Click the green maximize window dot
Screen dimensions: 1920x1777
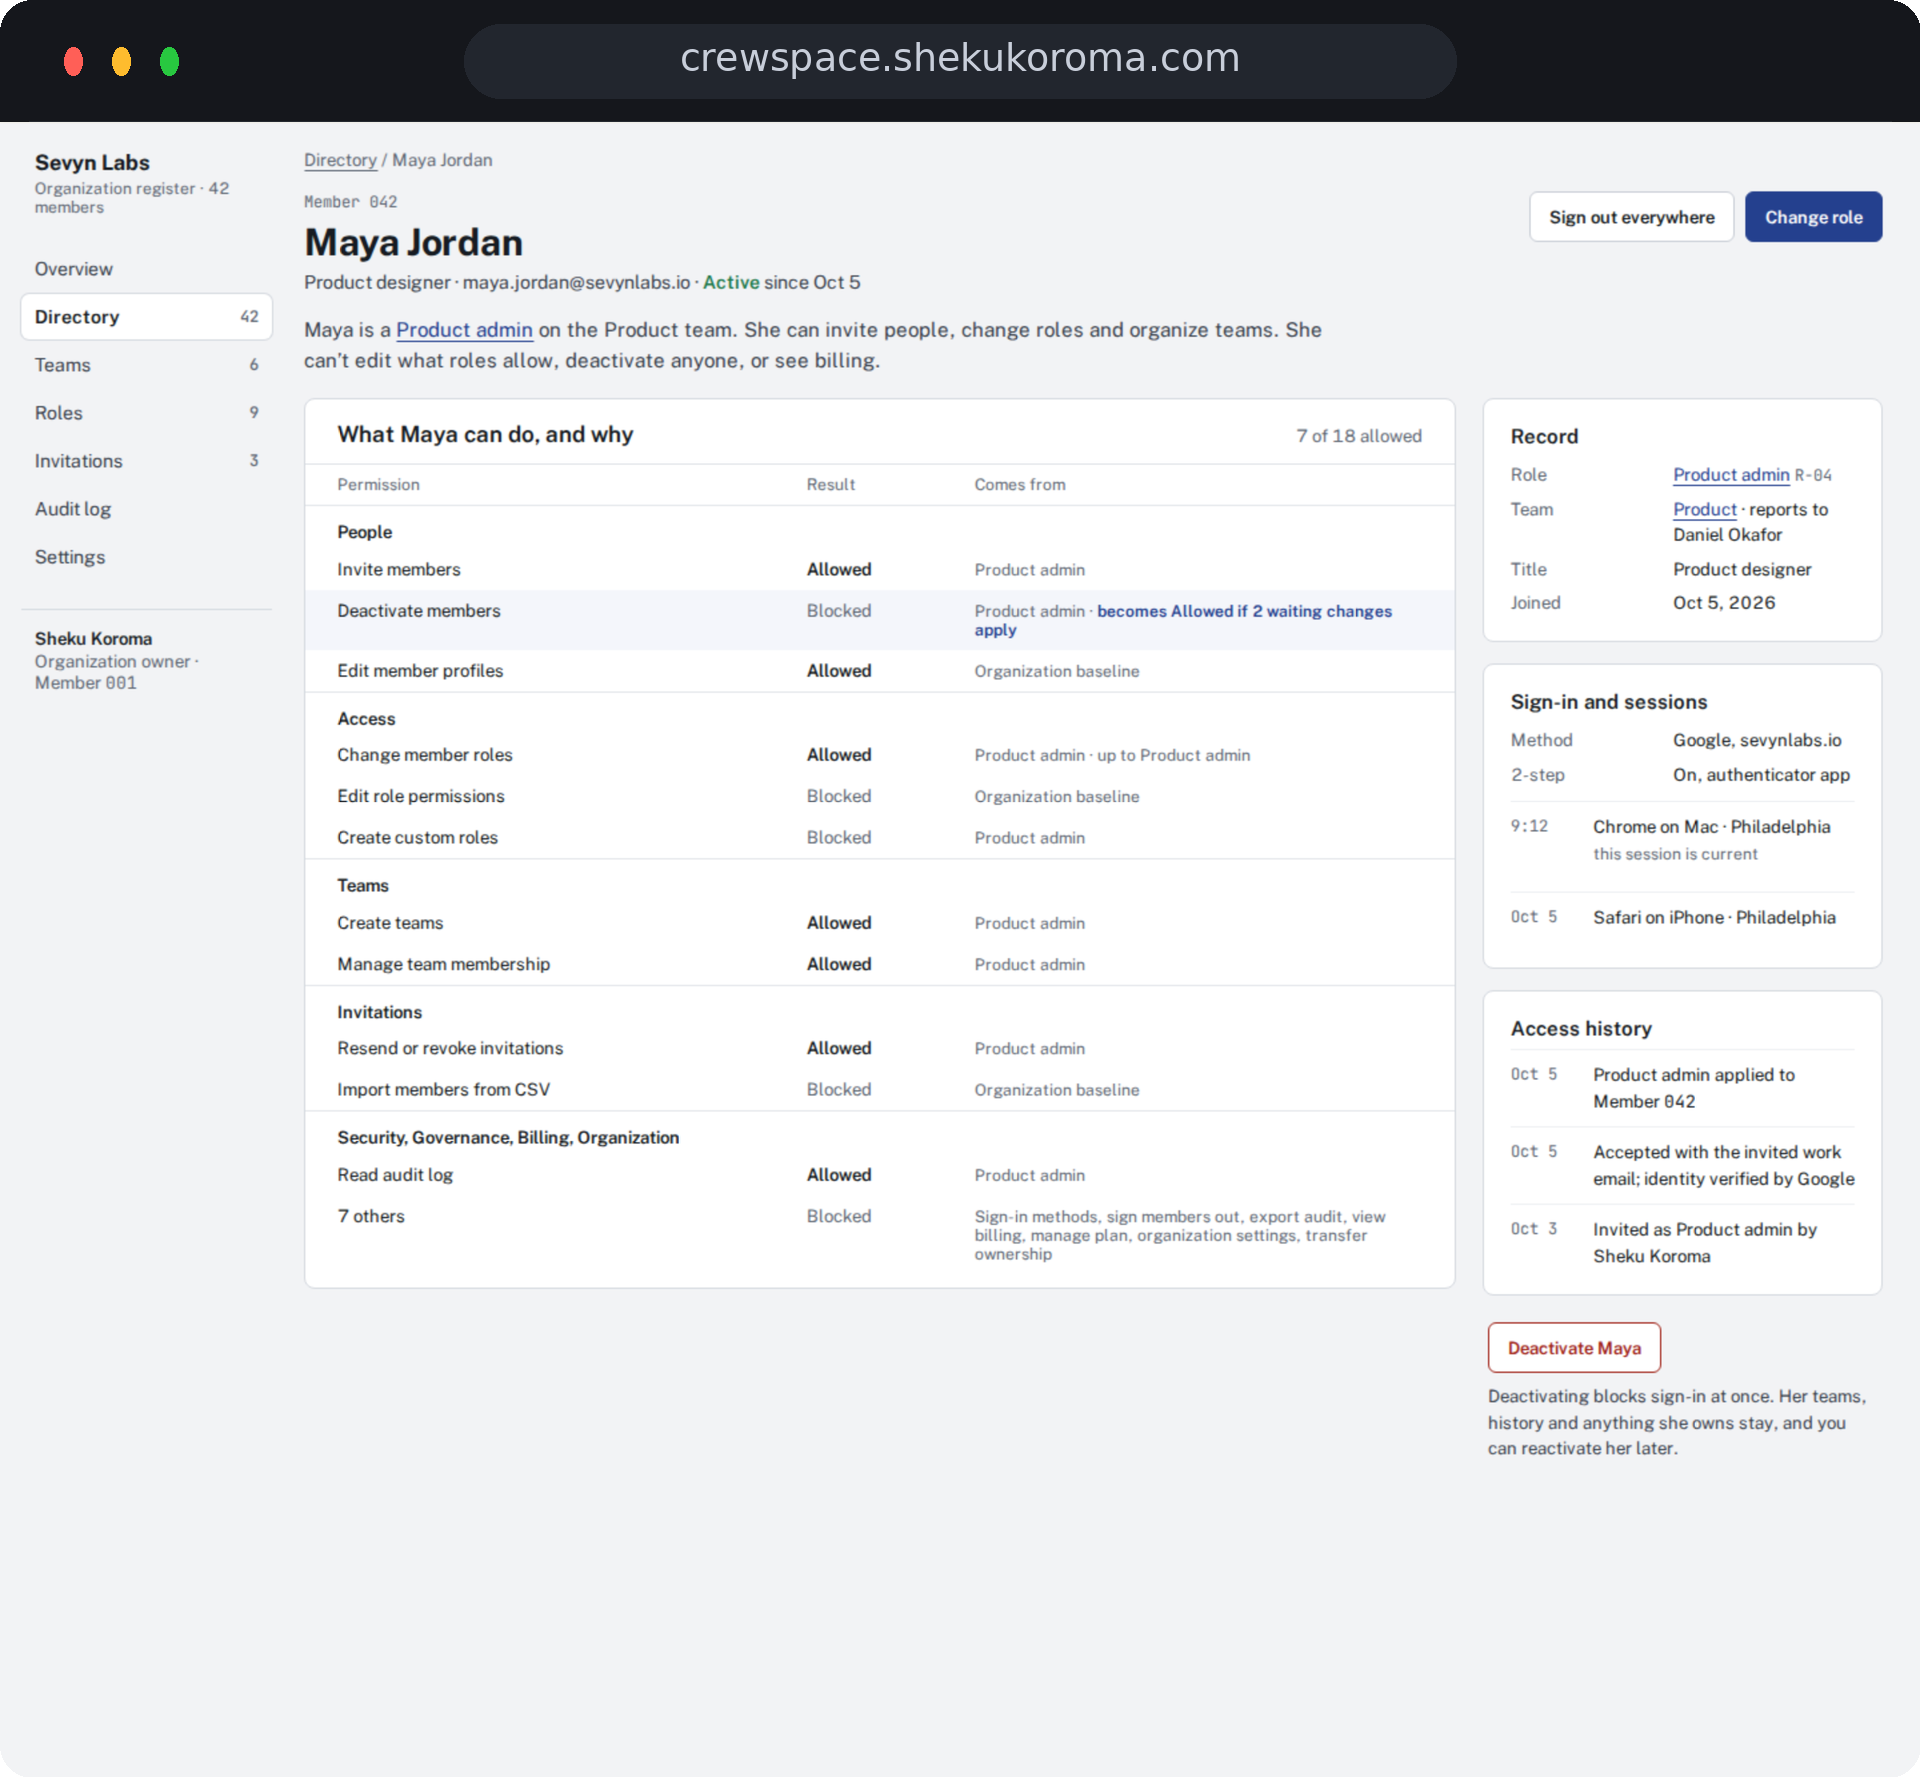coord(169,61)
